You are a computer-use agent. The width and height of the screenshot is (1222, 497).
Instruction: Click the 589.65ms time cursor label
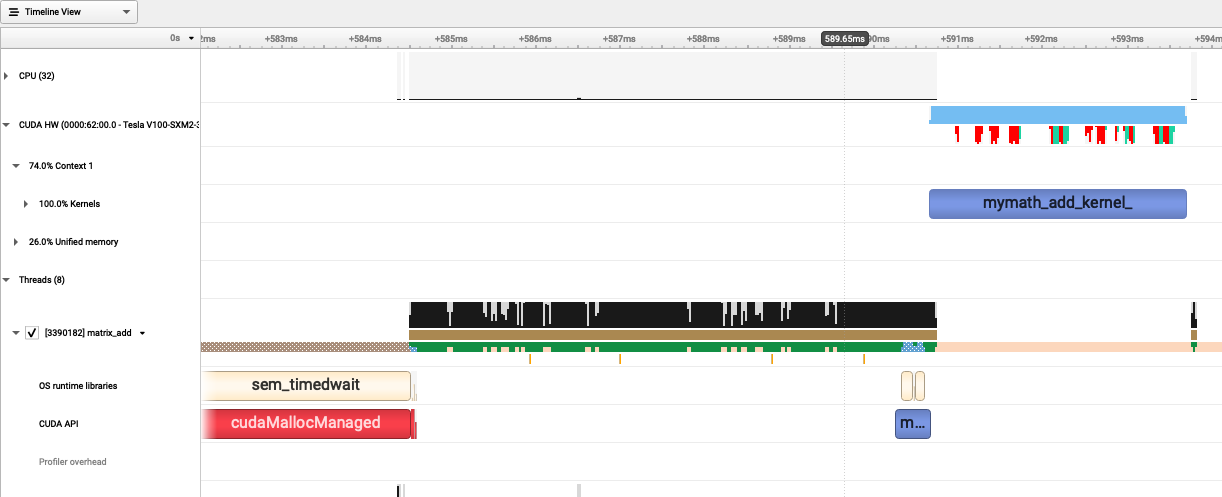coord(844,38)
